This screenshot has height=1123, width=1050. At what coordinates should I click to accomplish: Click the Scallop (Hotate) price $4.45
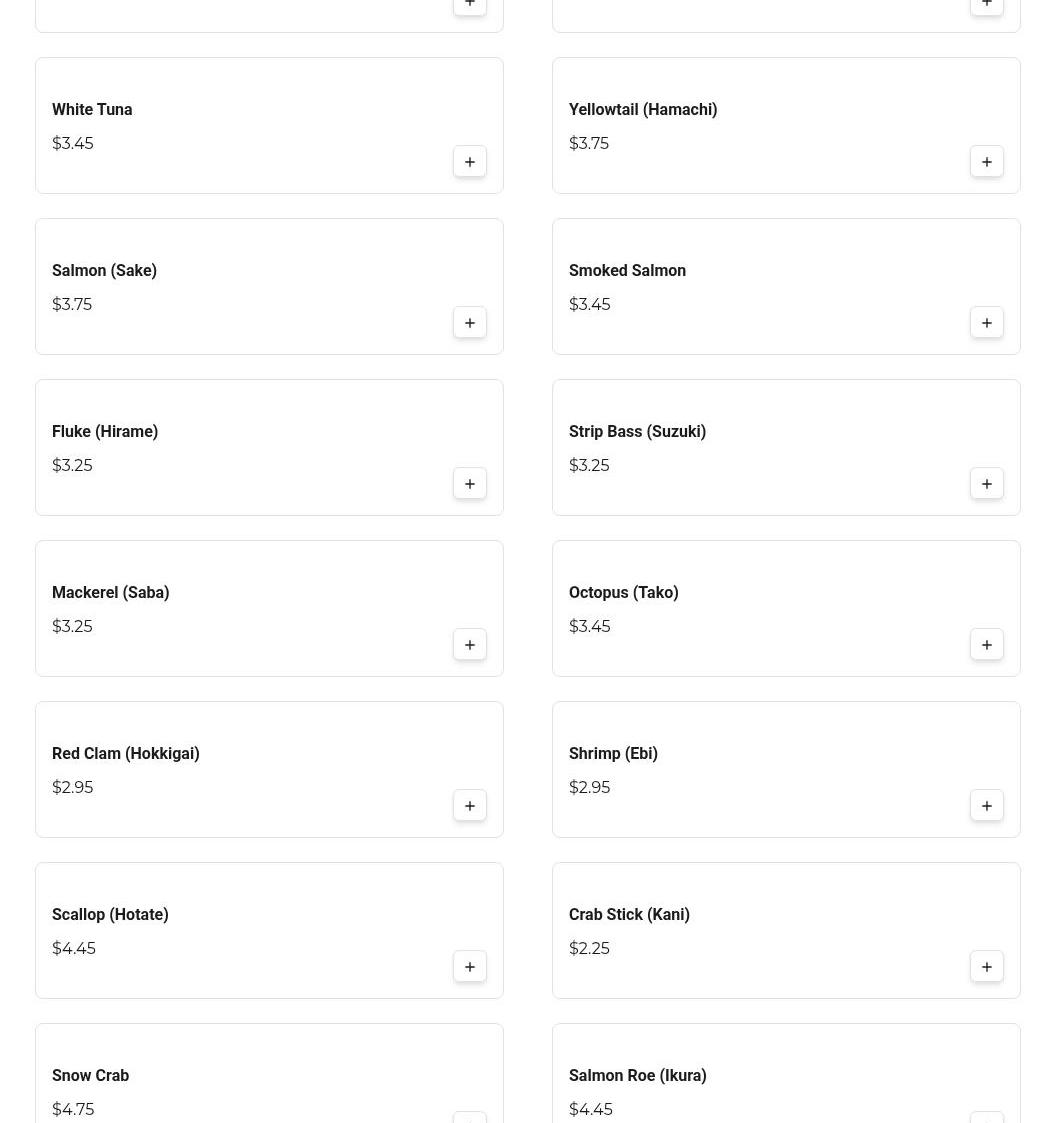click(x=74, y=949)
